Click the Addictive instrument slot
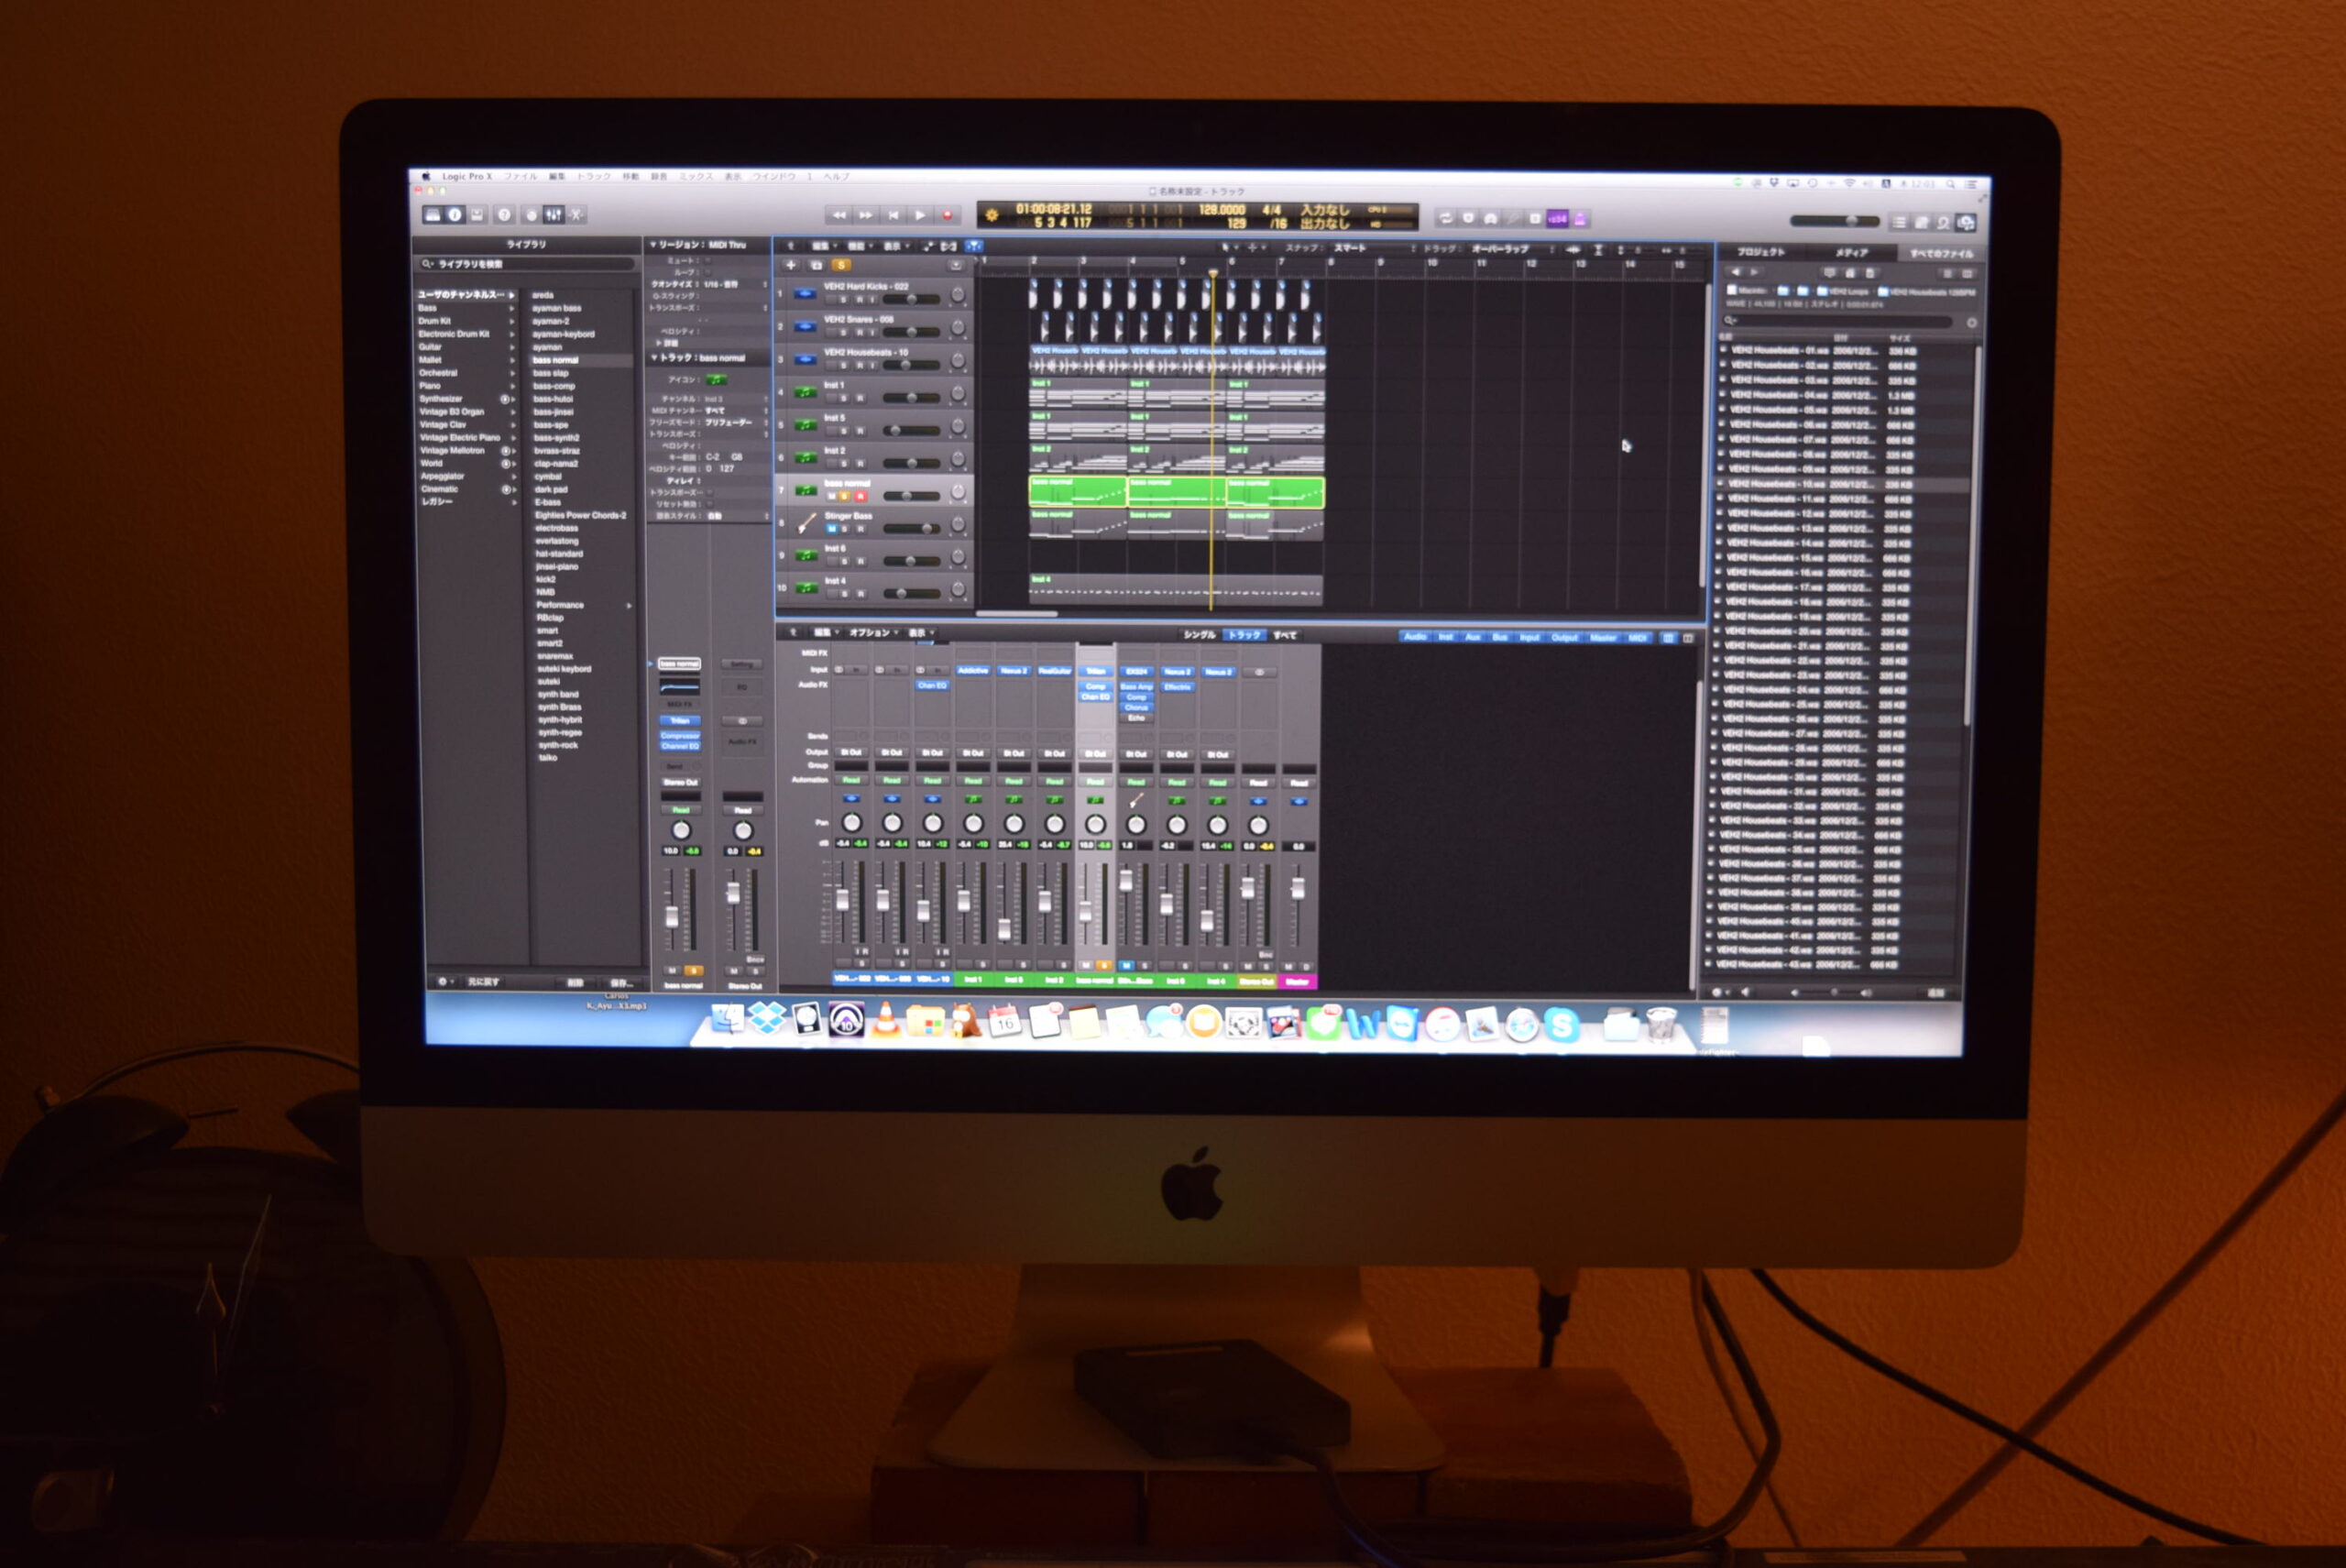2346x1568 pixels. point(973,671)
